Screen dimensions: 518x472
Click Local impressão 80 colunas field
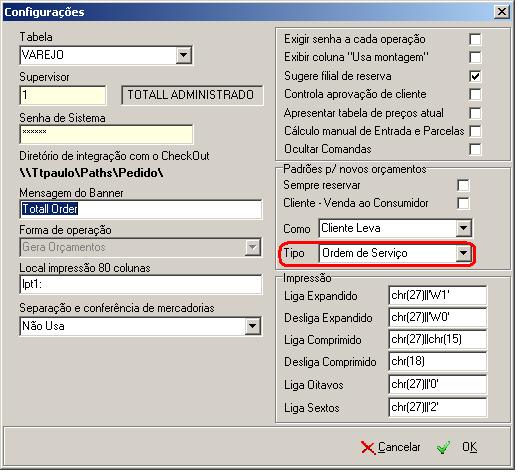point(141,284)
